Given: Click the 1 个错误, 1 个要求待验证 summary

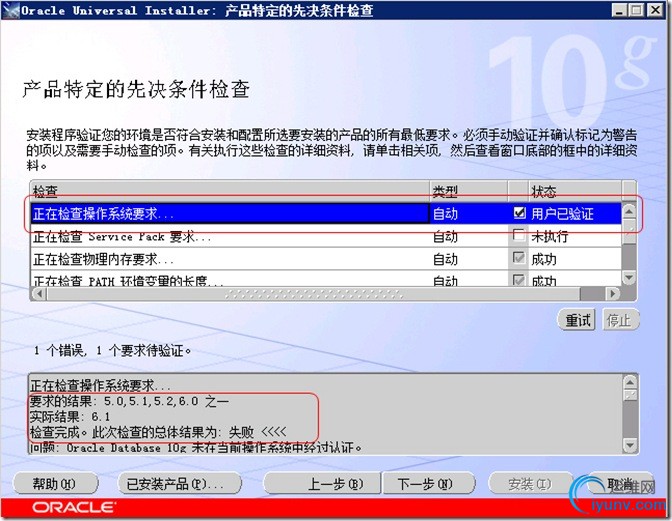Looking at the screenshot, I should click(112, 350).
